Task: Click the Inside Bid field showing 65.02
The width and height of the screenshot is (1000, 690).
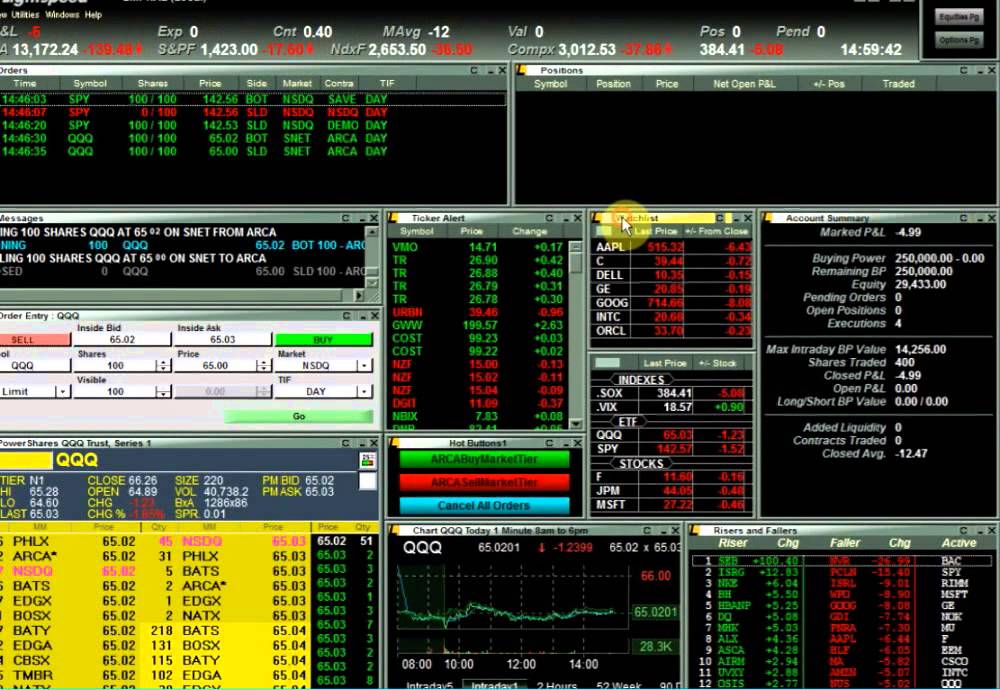Action: pos(122,339)
